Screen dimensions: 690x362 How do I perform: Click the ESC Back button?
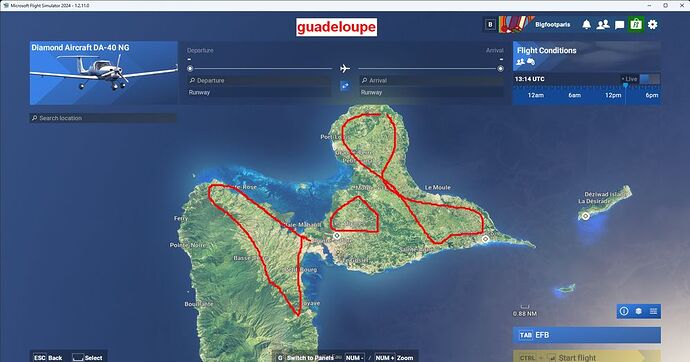click(48, 357)
